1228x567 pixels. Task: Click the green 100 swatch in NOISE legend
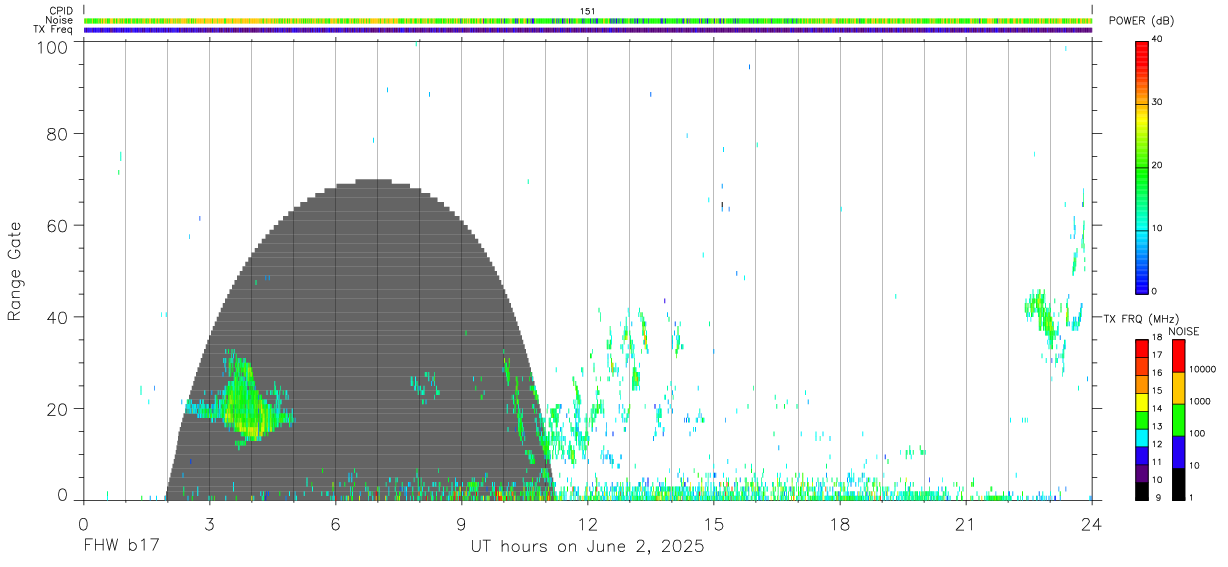coord(1178,419)
